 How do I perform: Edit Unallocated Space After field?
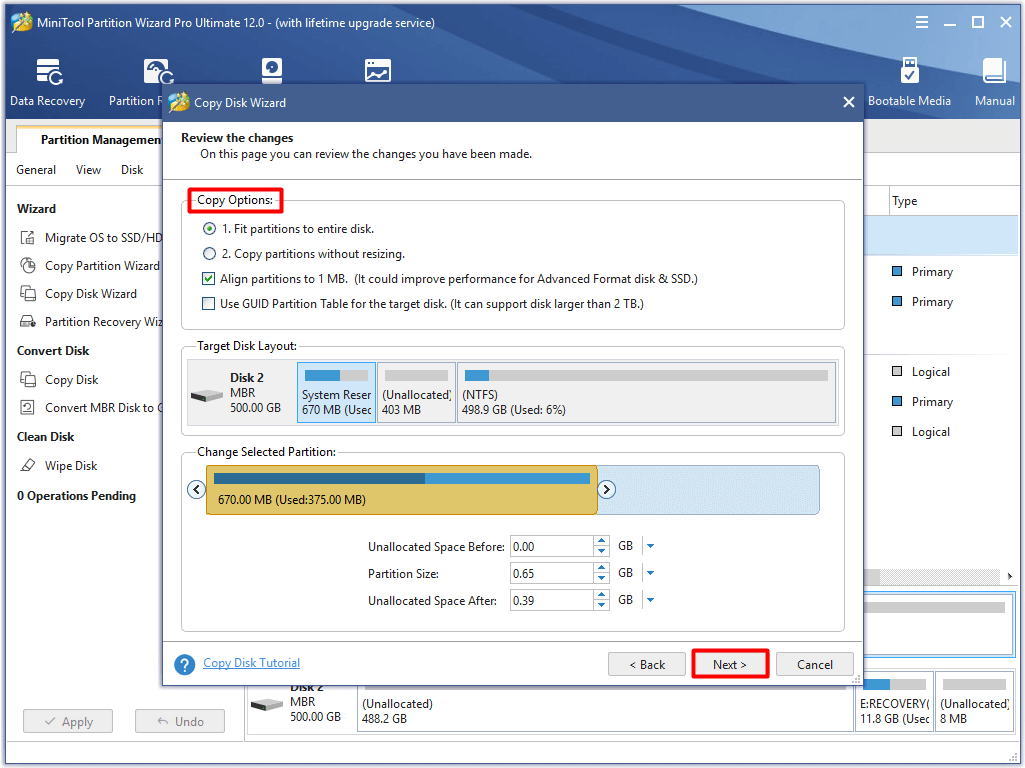[552, 600]
